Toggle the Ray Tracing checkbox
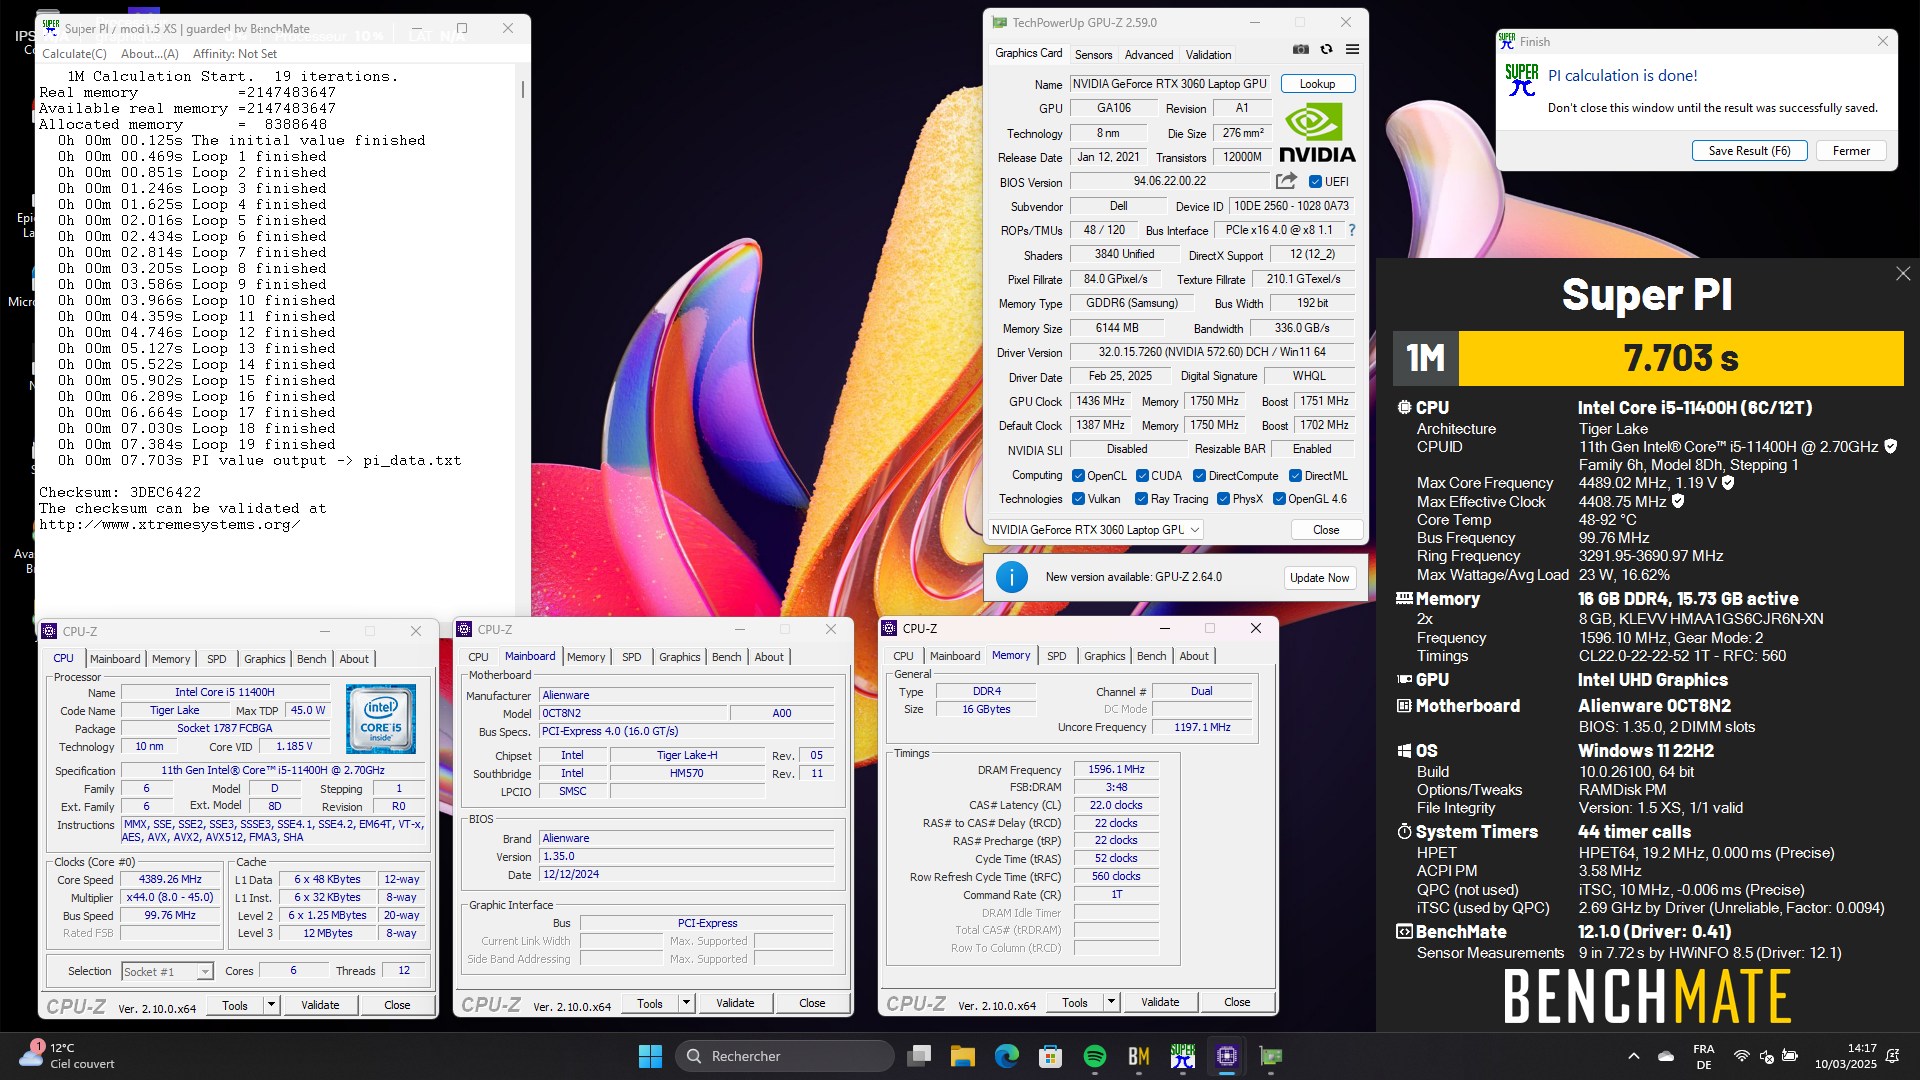 click(1141, 499)
